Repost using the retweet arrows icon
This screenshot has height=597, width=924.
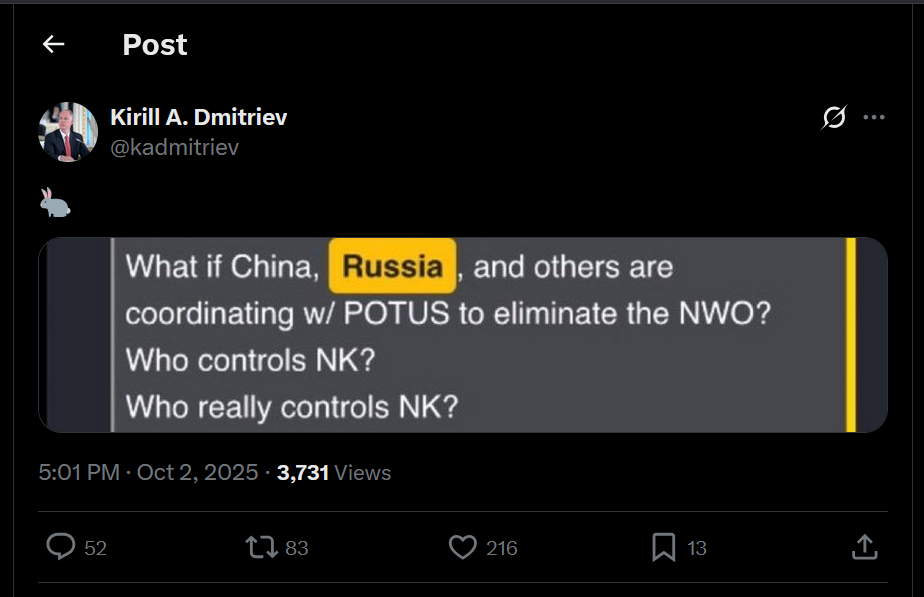pos(261,547)
